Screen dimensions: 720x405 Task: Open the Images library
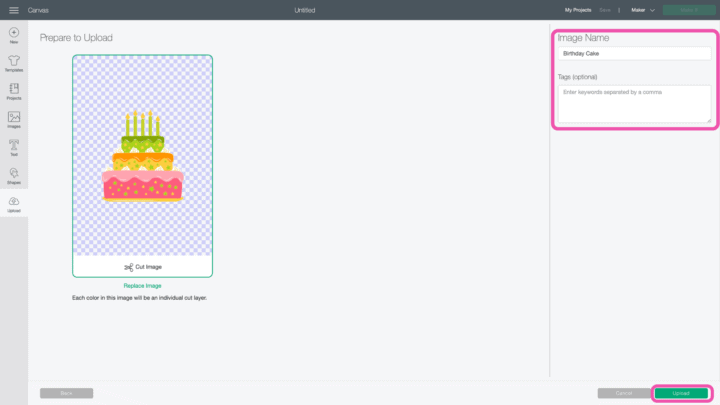pos(13,119)
